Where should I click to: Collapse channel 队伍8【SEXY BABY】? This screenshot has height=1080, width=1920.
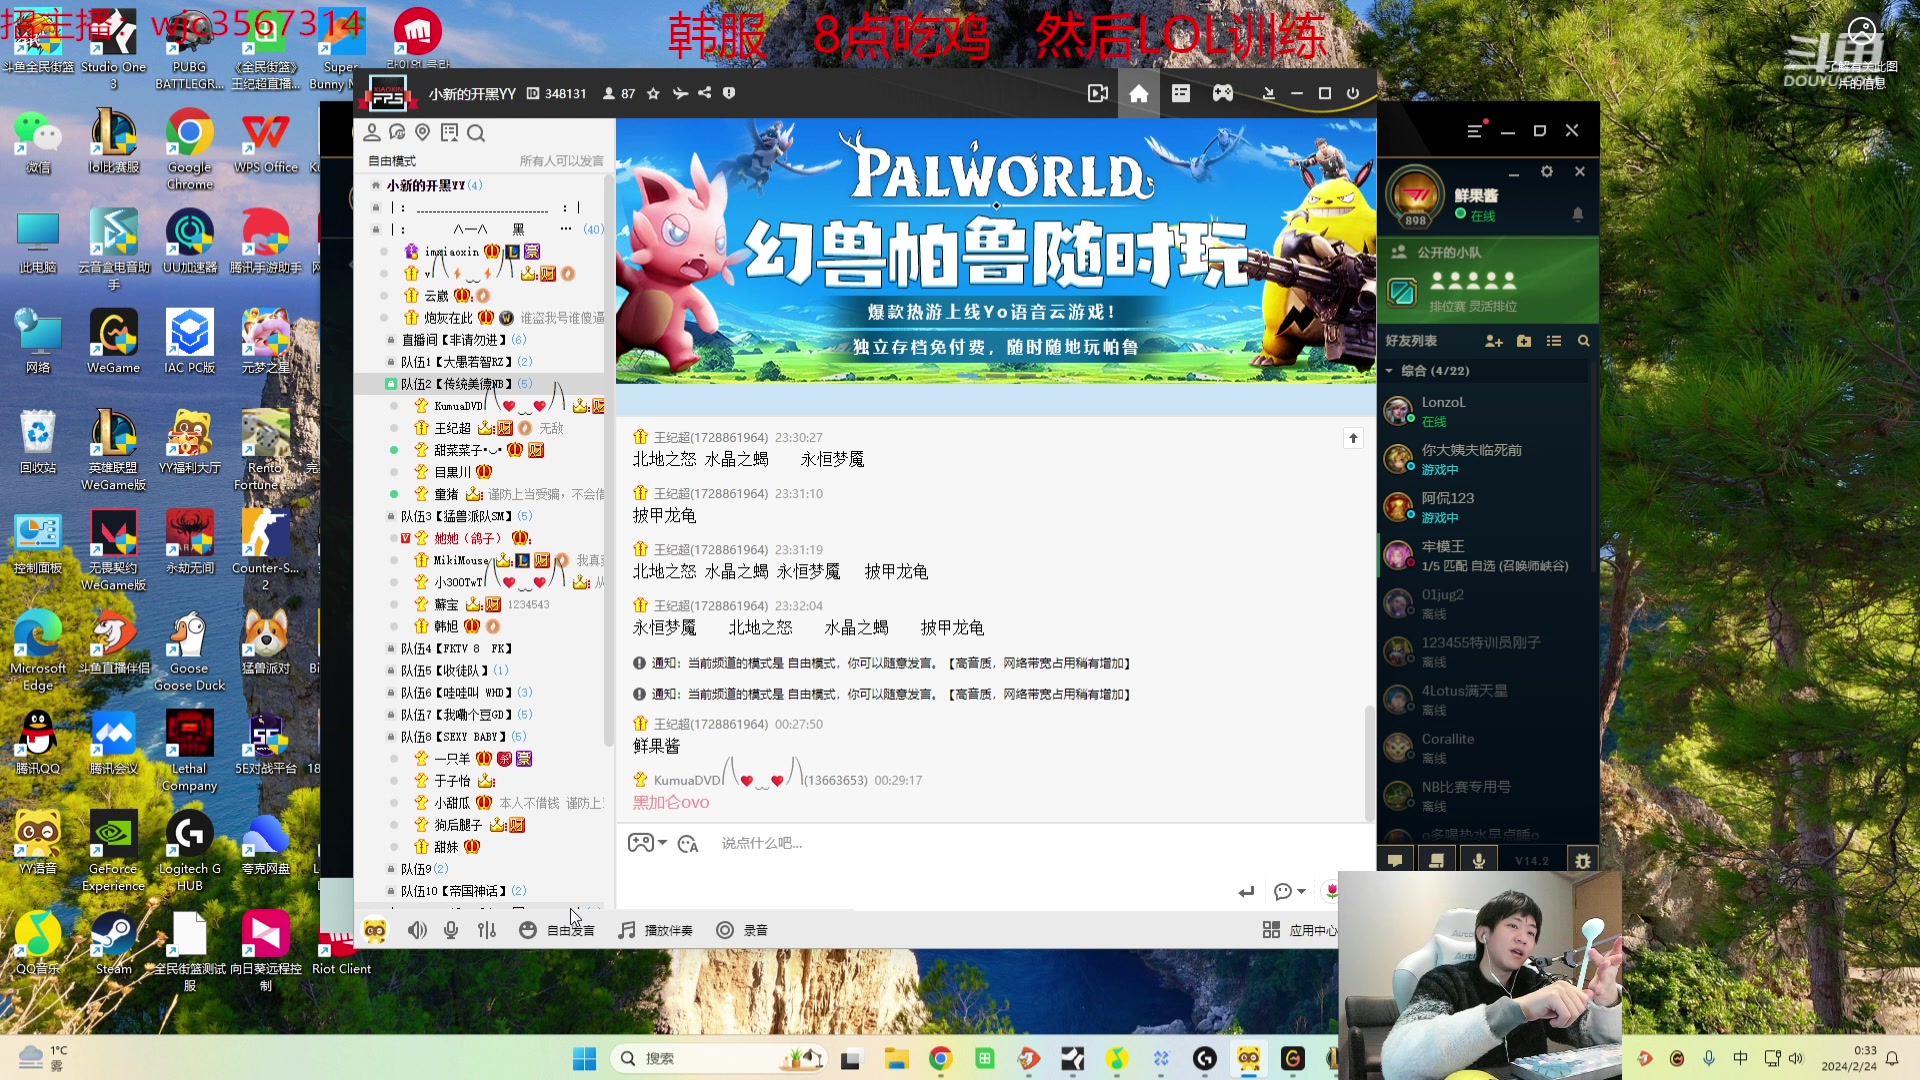(463, 736)
